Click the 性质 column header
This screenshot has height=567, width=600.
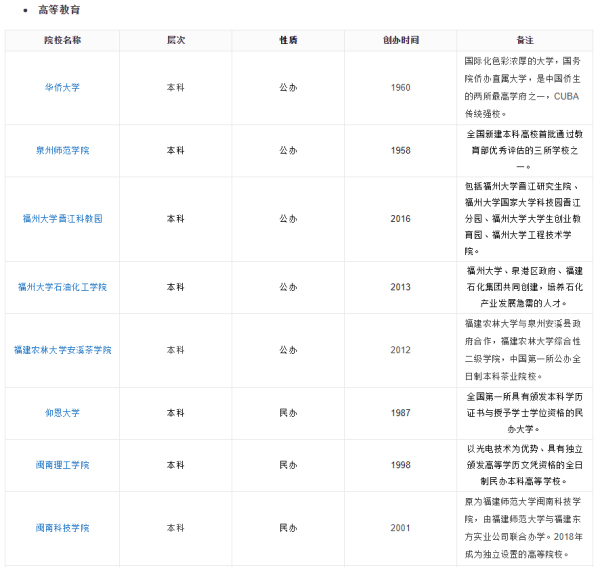click(288, 40)
